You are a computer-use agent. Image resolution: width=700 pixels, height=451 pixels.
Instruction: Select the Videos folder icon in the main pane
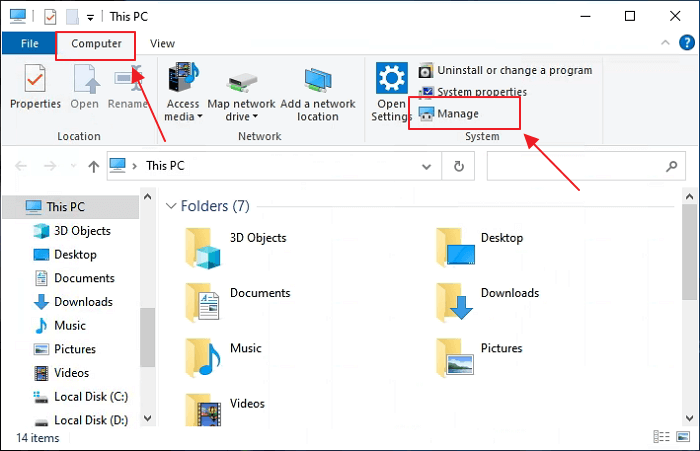pos(203,411)
